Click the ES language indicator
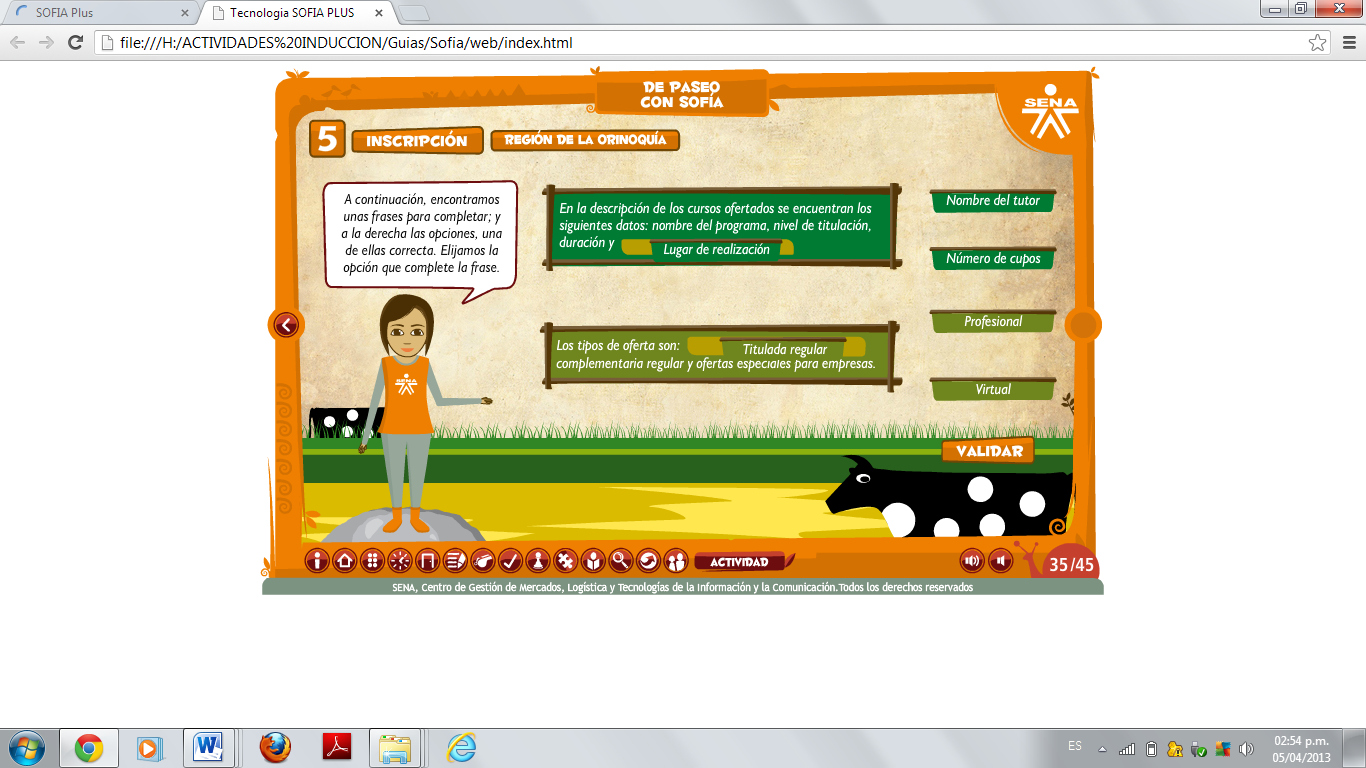This screenshot has height=768, width=1366. 1075,746
